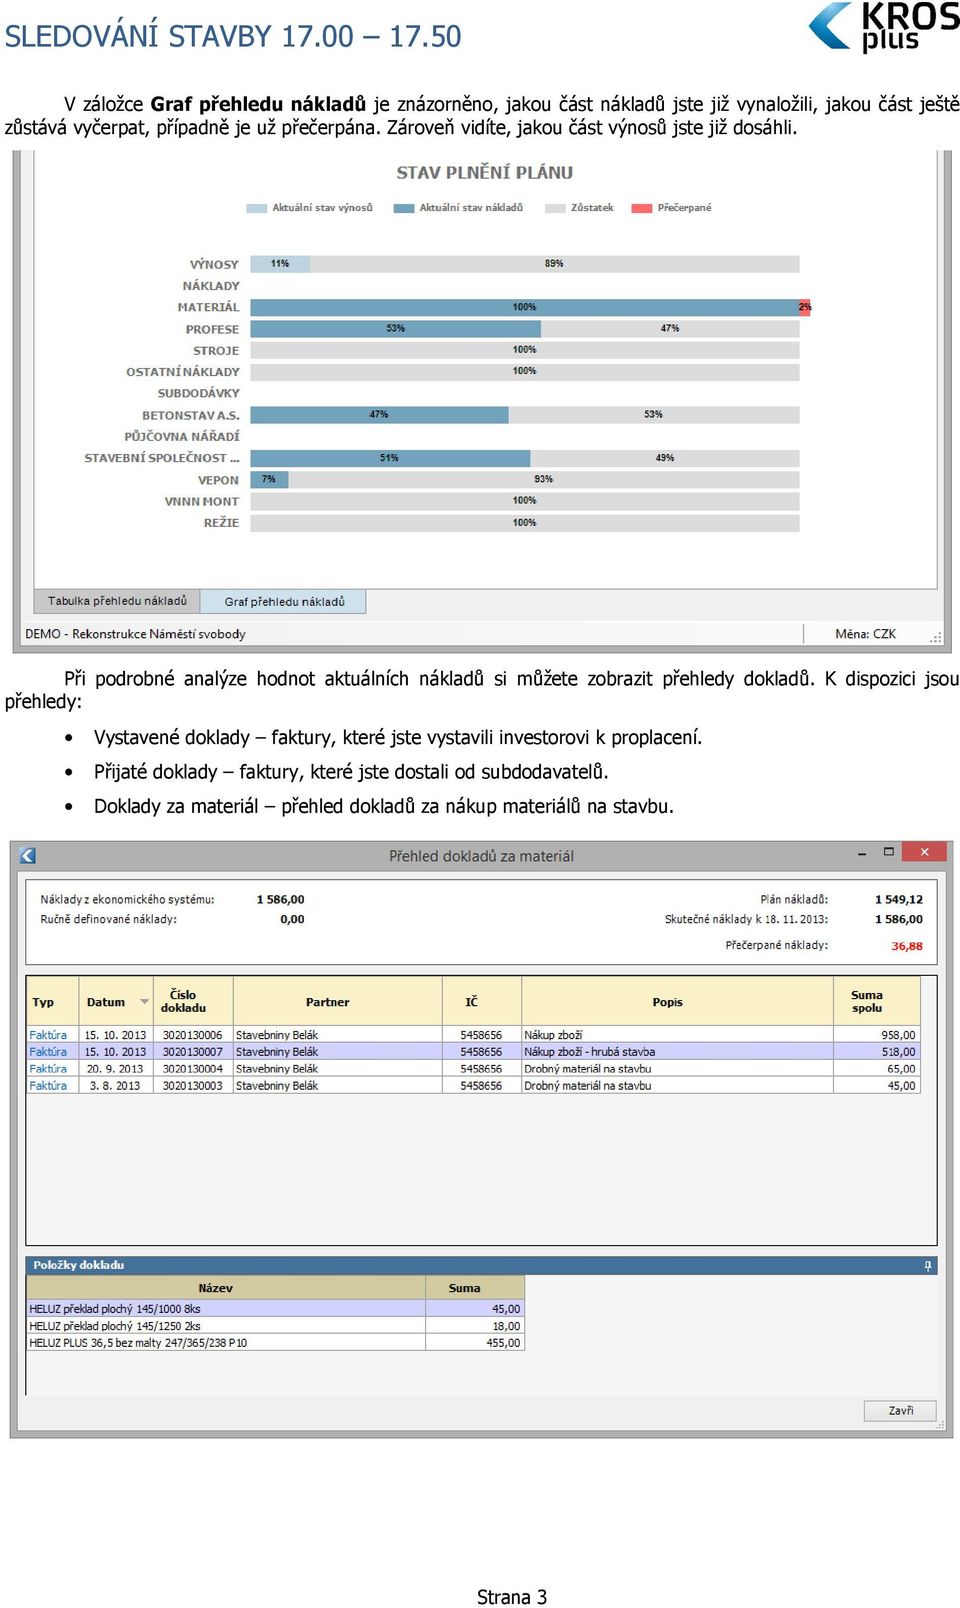Sort by the Popis column header
Image resolution: width=960 pixels, height=1608 pixels.
click(678, 1002)
